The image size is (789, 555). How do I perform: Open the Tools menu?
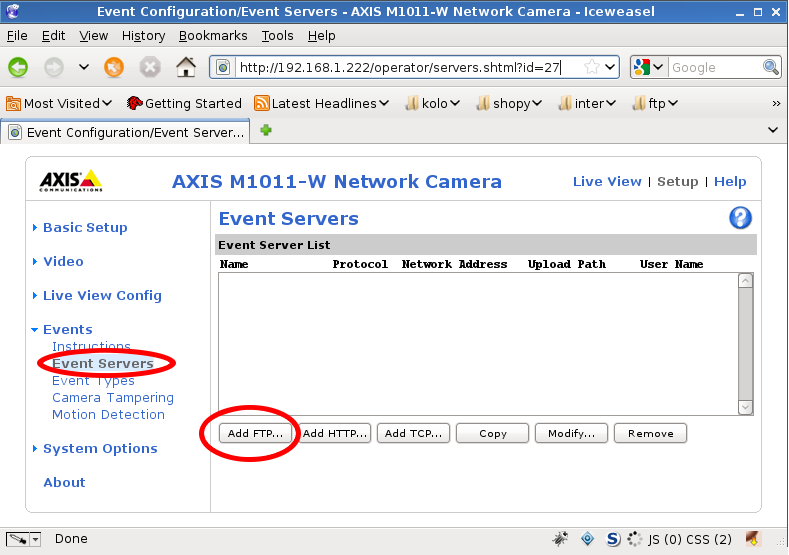click(277, 36)
